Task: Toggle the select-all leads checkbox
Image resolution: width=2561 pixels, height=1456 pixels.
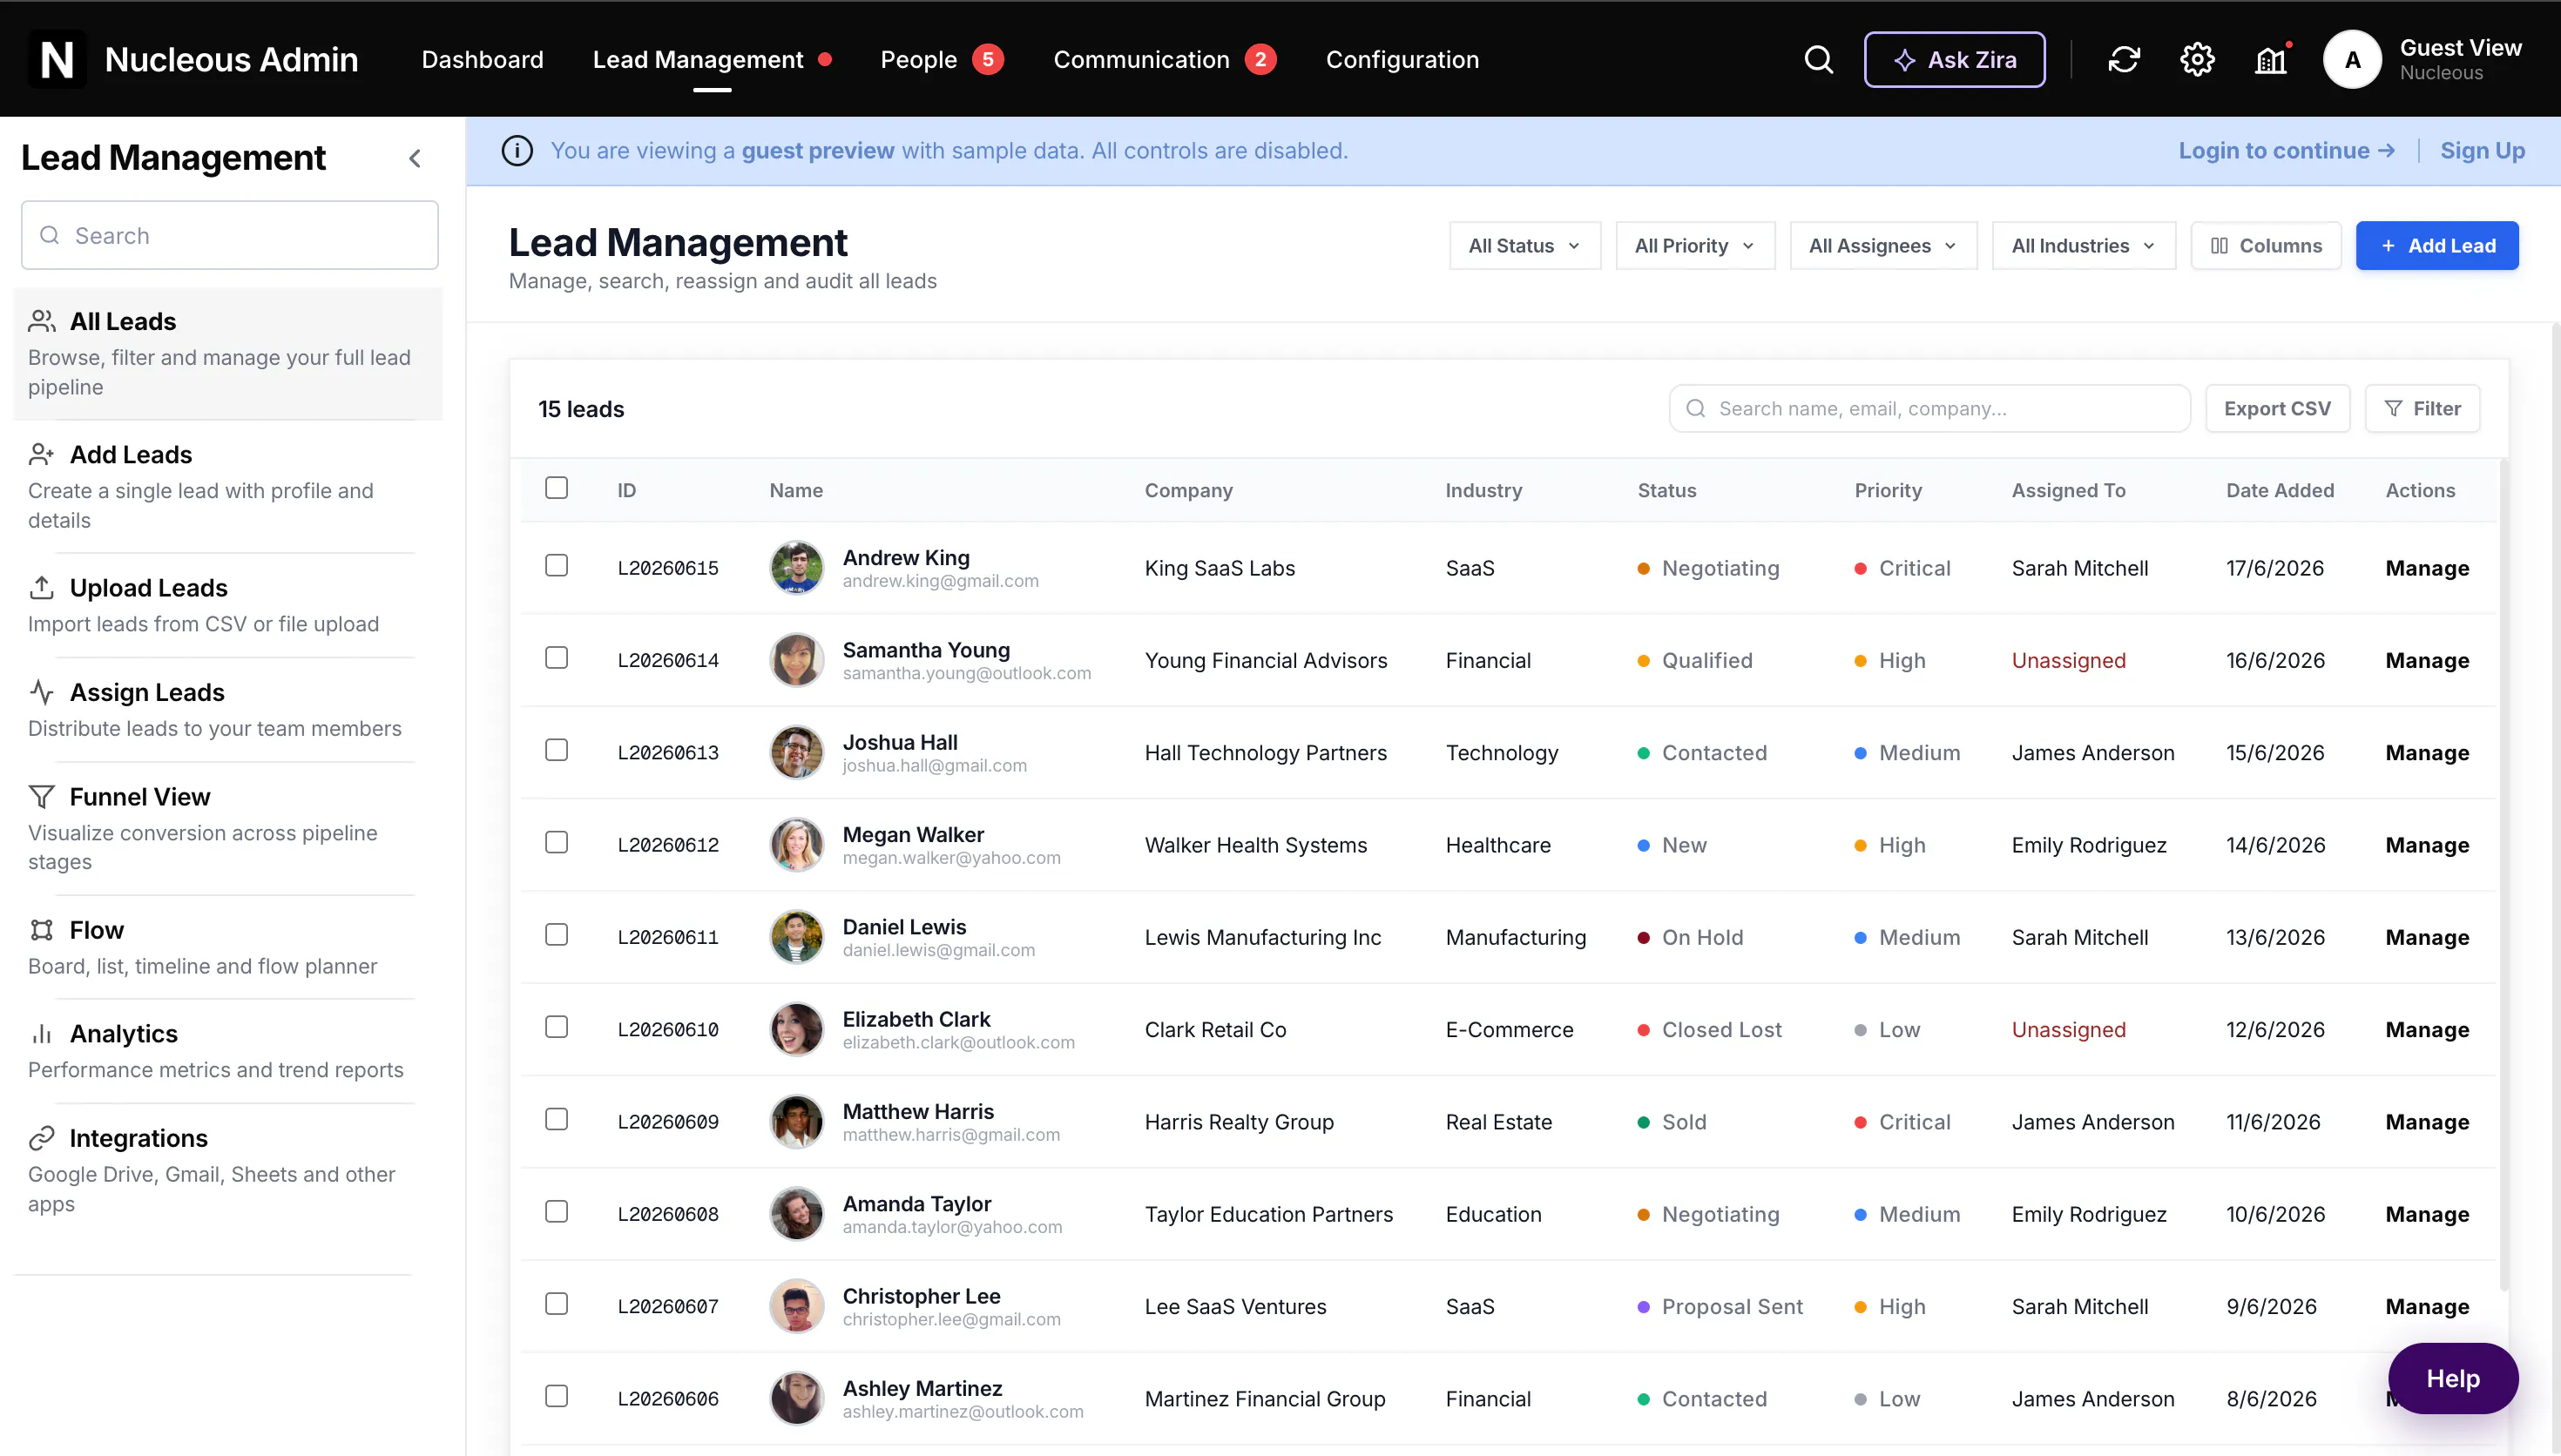Action: pyautogui.click(x=557, y=488)
